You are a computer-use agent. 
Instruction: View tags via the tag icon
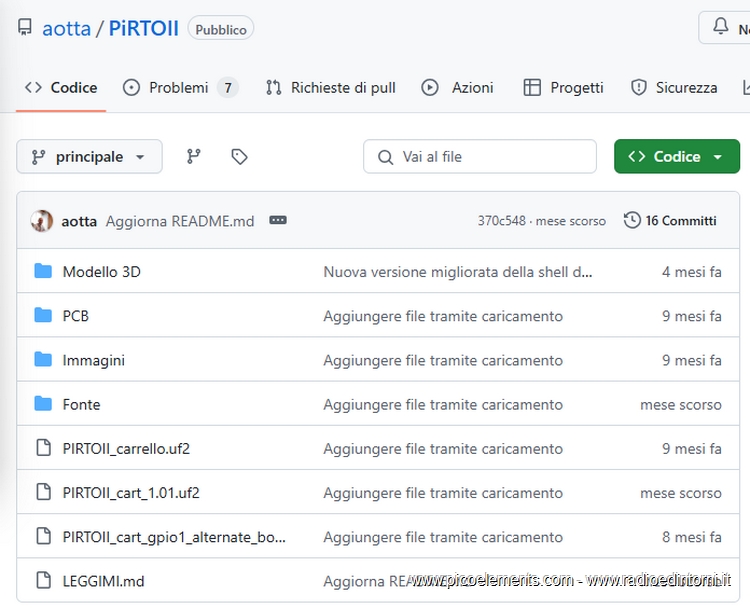(x=239, y=156)
